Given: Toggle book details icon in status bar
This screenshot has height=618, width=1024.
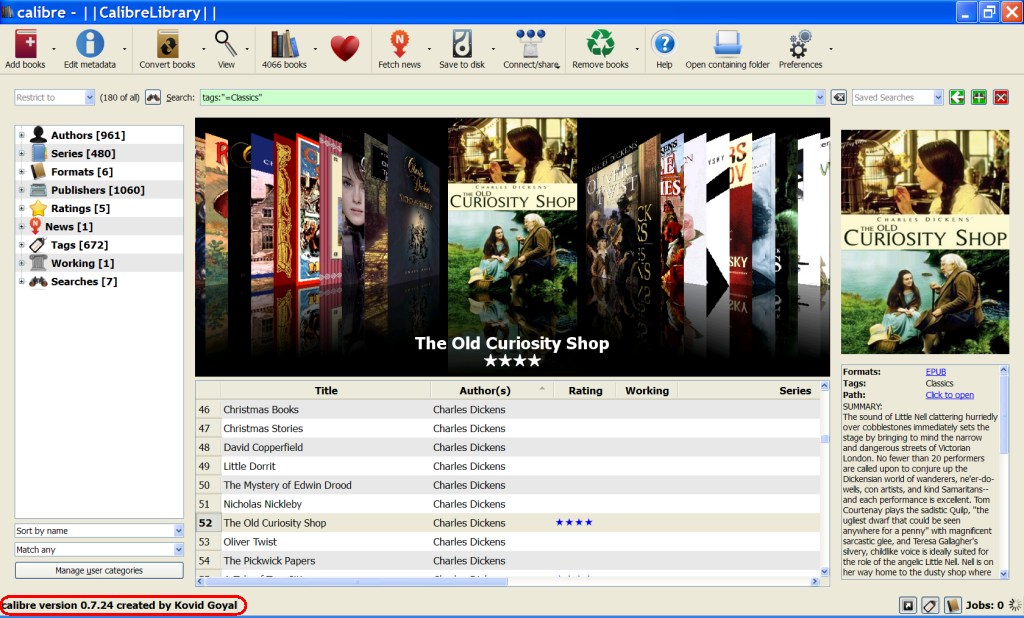Looking at the screenshot, I should click(x=953, y=606).
